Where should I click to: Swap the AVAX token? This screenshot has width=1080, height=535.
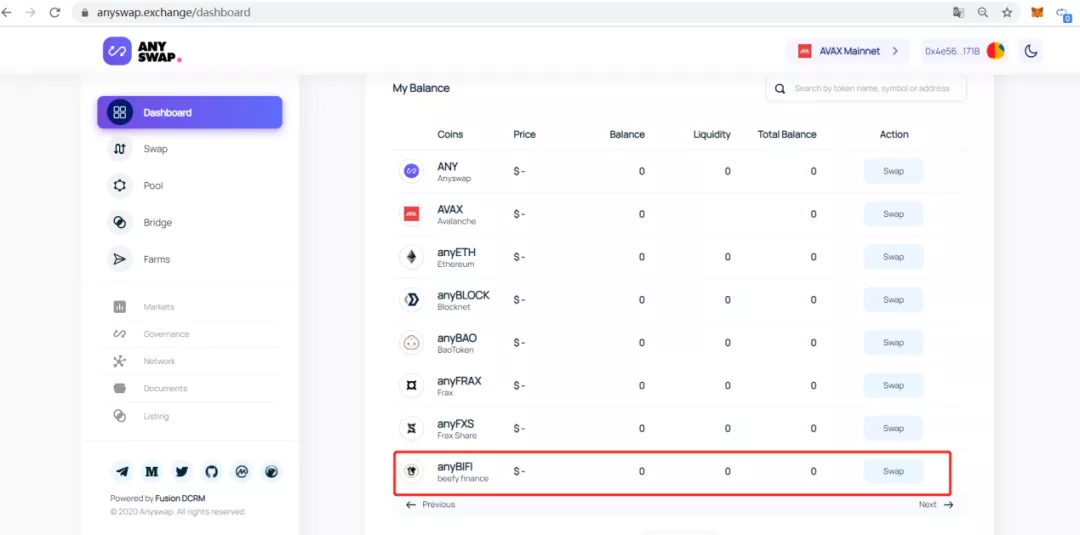893,214
